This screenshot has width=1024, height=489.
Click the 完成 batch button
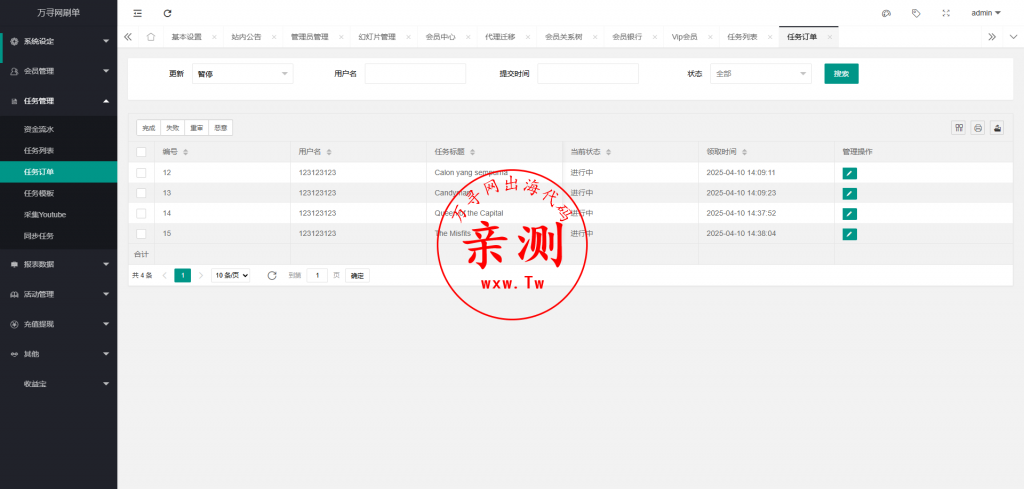click(149, 128)
